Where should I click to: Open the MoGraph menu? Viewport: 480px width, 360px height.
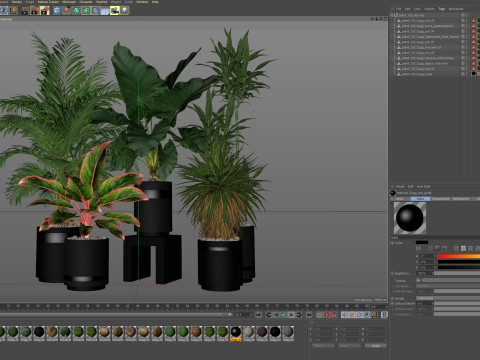coord(69,2)
